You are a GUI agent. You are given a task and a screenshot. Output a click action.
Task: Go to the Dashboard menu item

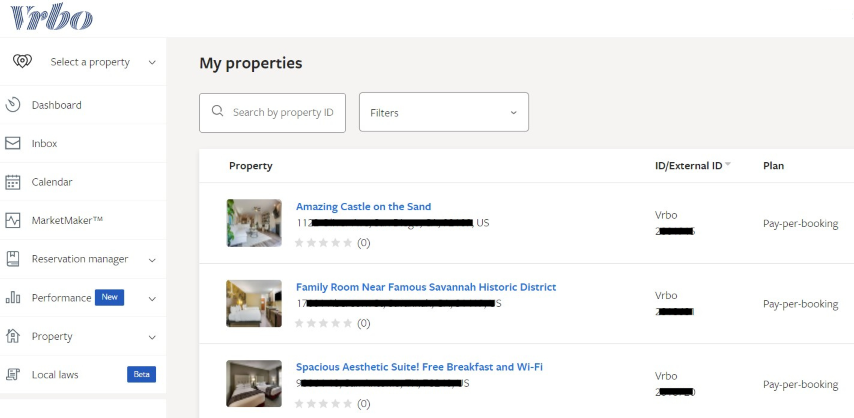pyautogui.click(x=57, y=105)
